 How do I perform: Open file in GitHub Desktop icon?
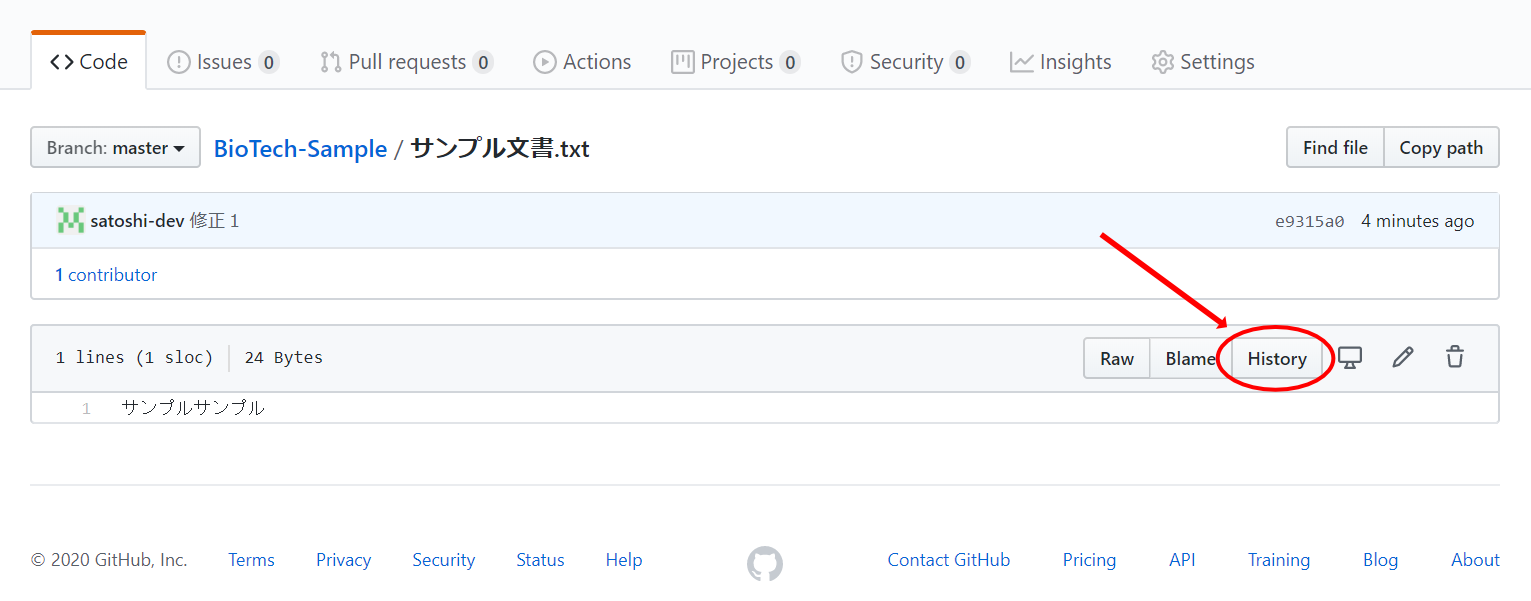pos(1350,357)
